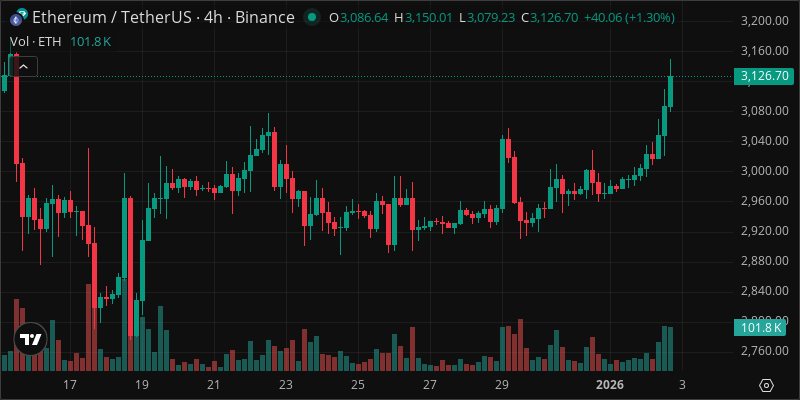Click the date label 21 on time axis

click(214, 384)
